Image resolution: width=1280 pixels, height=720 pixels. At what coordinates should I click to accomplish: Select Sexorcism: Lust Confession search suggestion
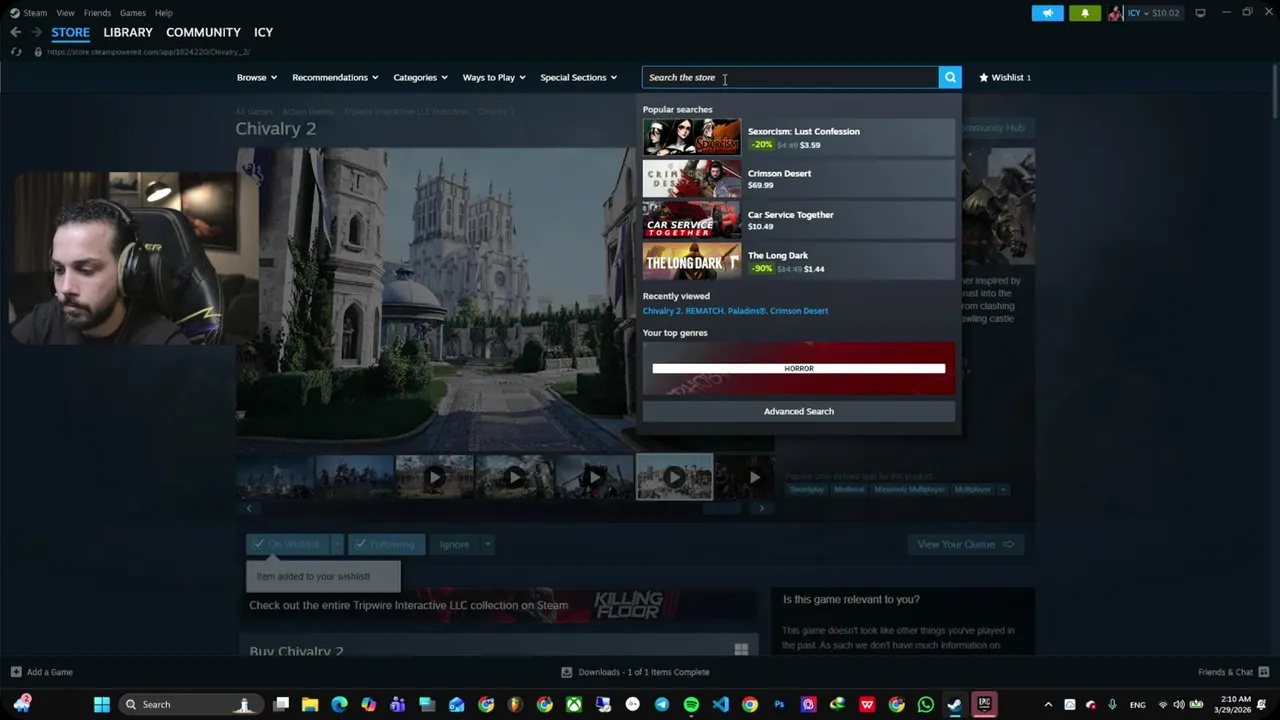(x=799, y=137)
